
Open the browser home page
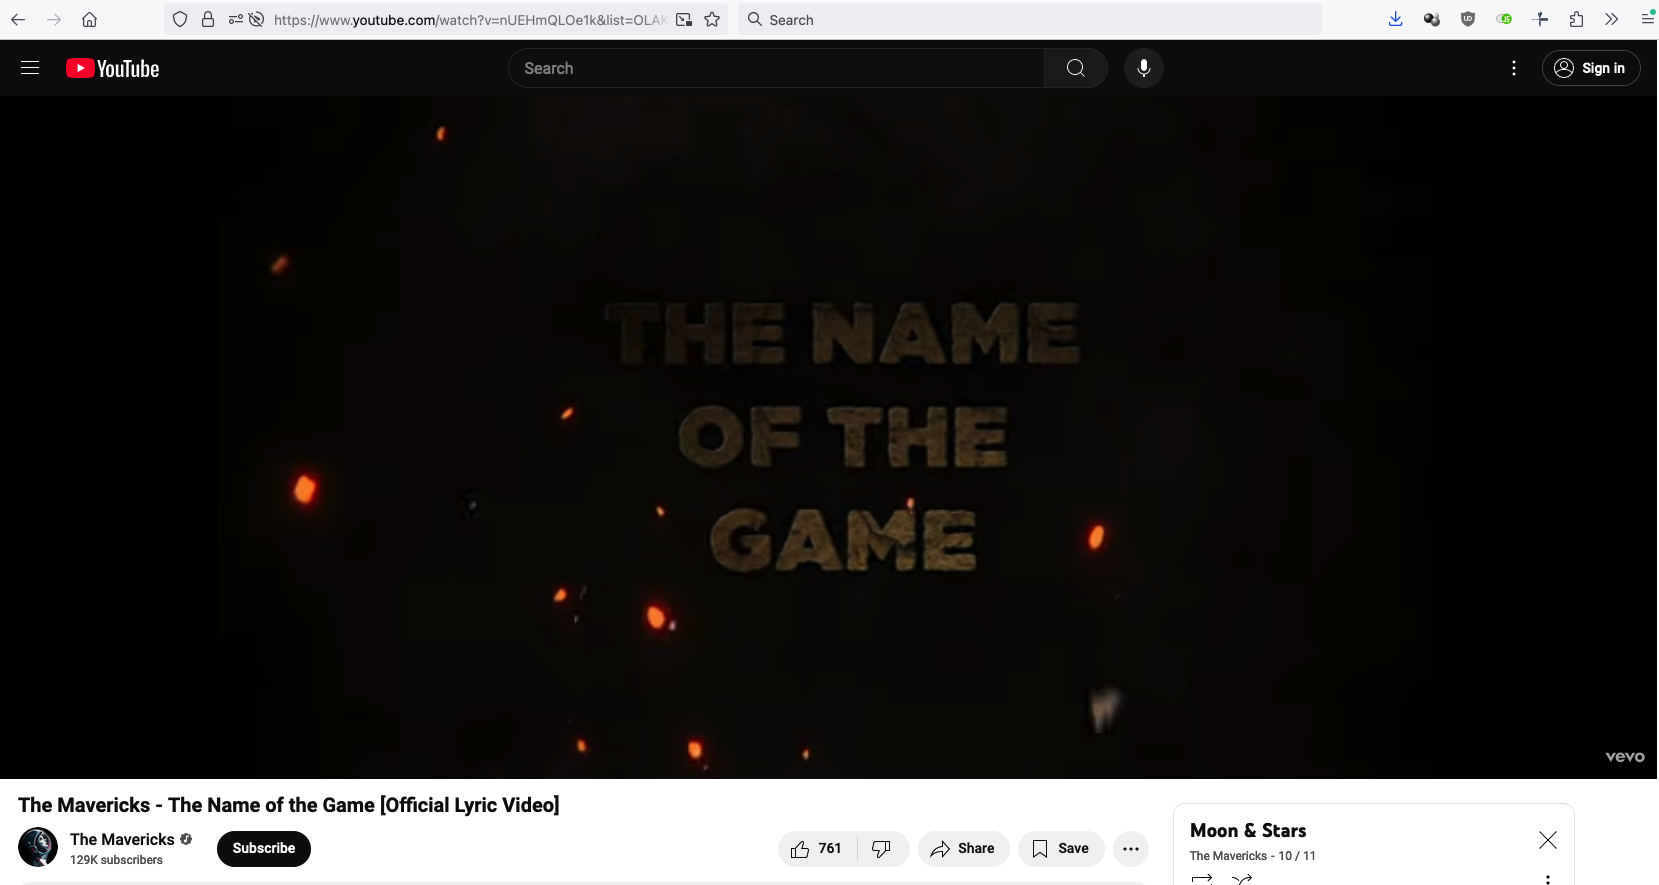[x=89, y=19]
